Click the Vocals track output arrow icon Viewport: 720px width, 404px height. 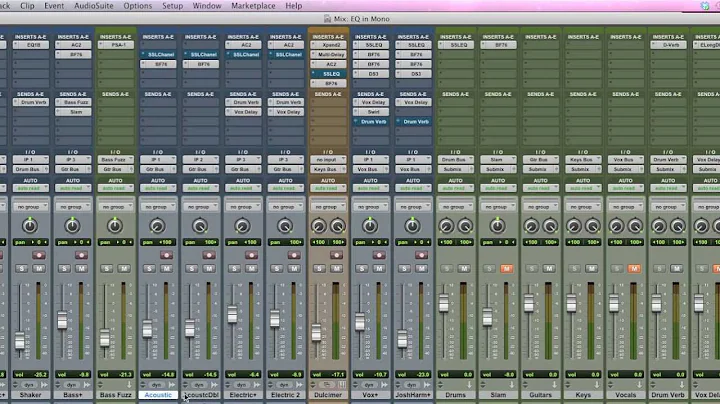(639, 385)
